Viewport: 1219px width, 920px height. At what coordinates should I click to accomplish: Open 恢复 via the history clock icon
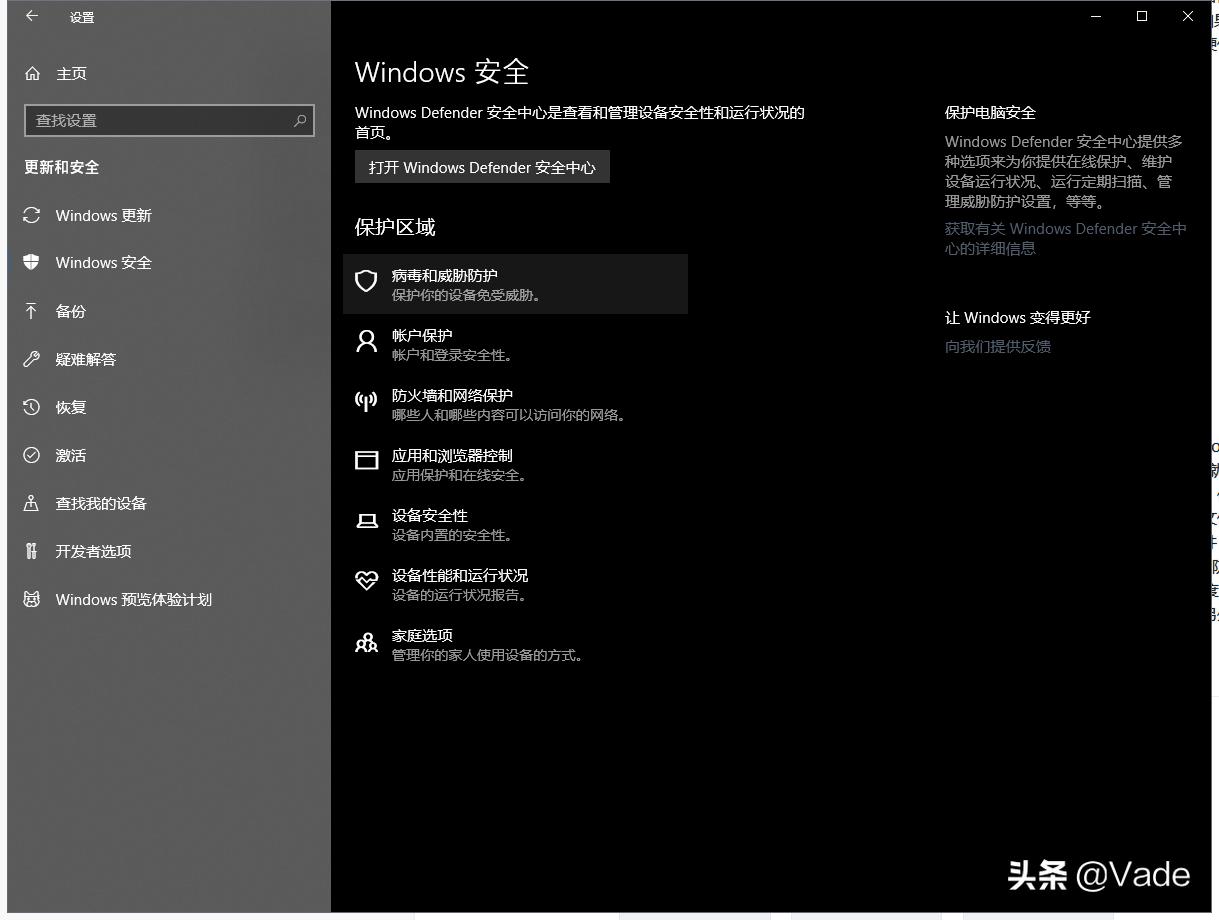31,407
